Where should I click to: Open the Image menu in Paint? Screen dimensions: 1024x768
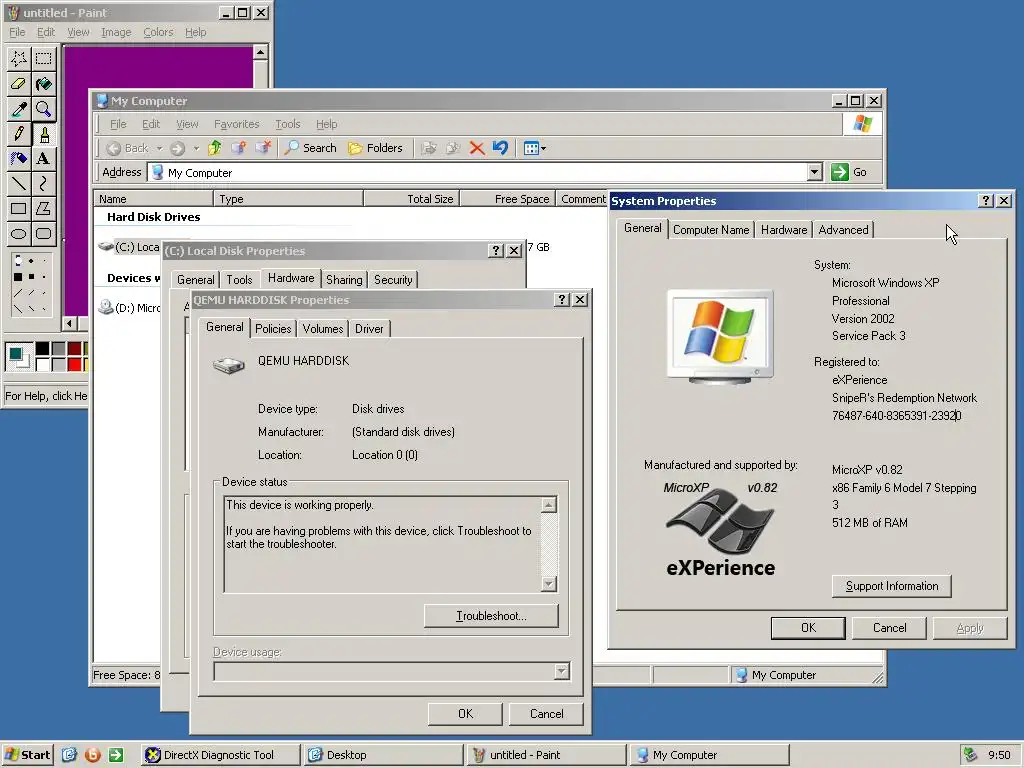pos(116,32)
